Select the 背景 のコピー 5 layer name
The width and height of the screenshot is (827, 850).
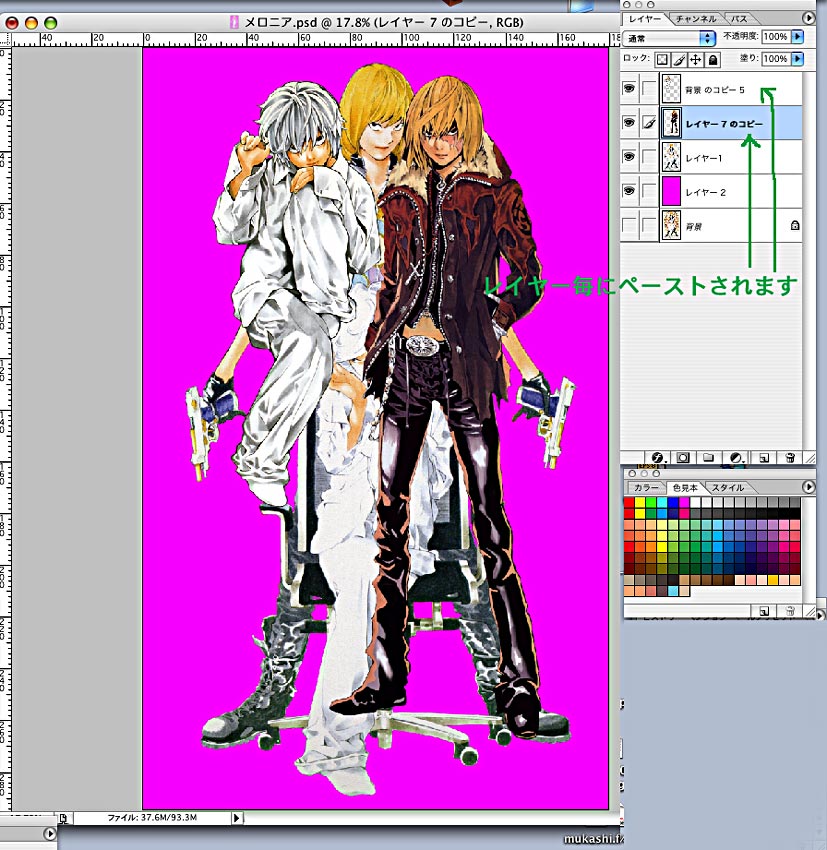click(x=714, y=89)
